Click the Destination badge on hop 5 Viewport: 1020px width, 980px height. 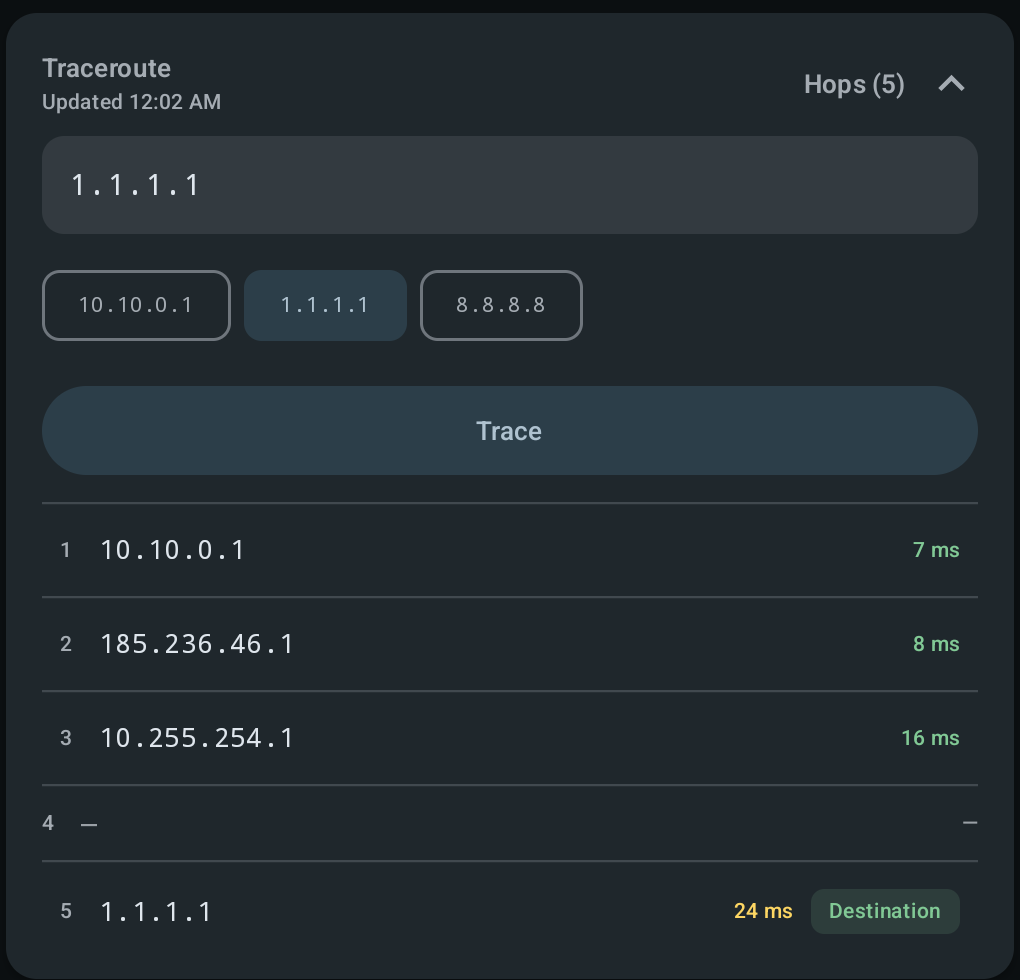pos(885,911)
